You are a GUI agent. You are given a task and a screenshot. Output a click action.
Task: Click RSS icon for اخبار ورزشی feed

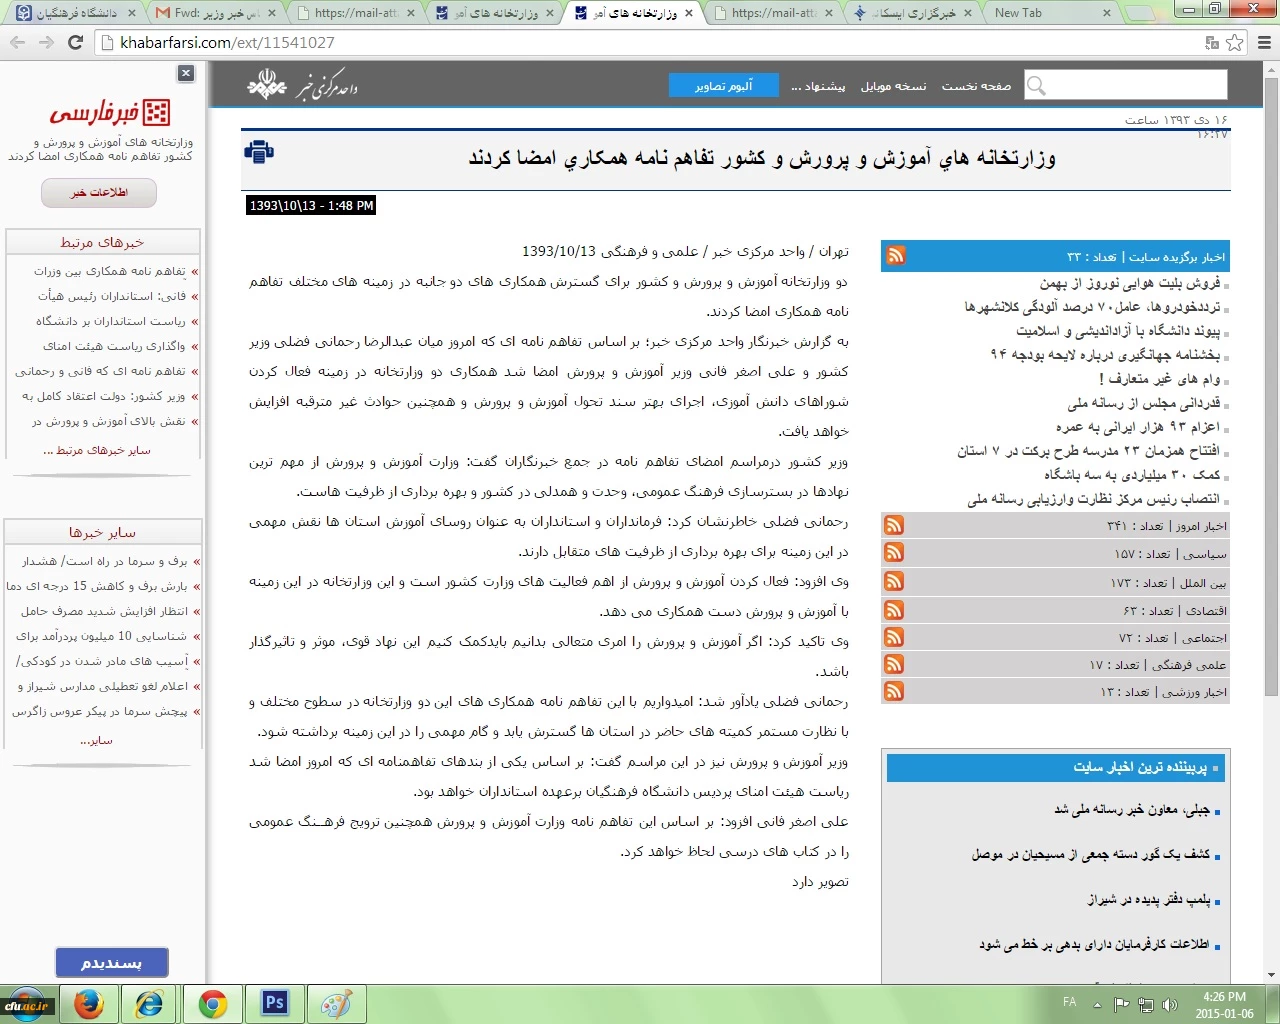[x=894, y=691]
